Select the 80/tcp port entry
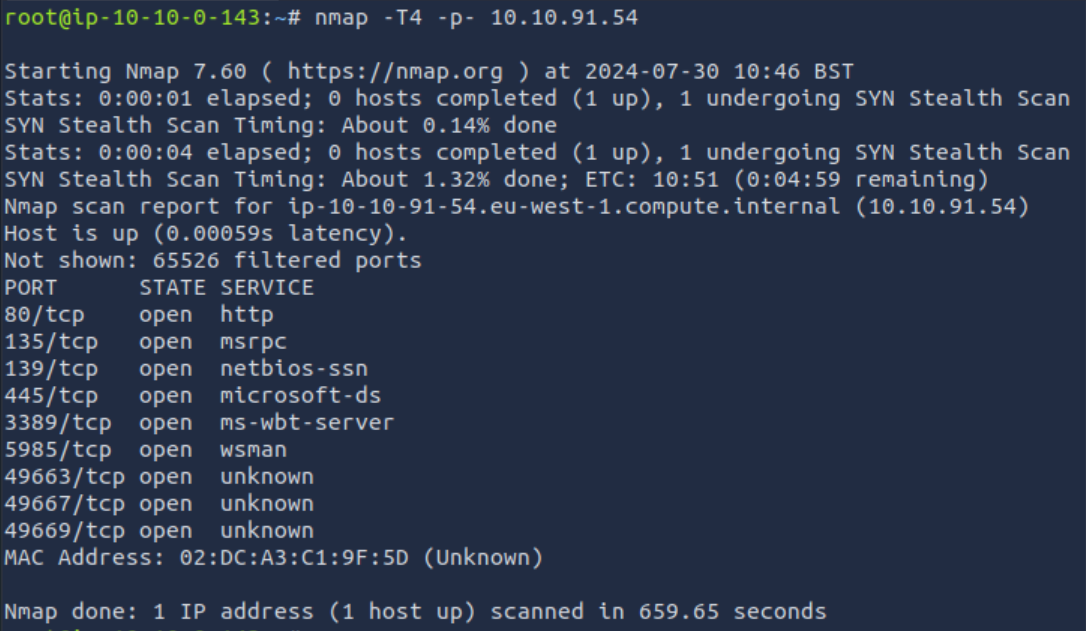The image size is (1086, 631). click(x=45, y=314)
